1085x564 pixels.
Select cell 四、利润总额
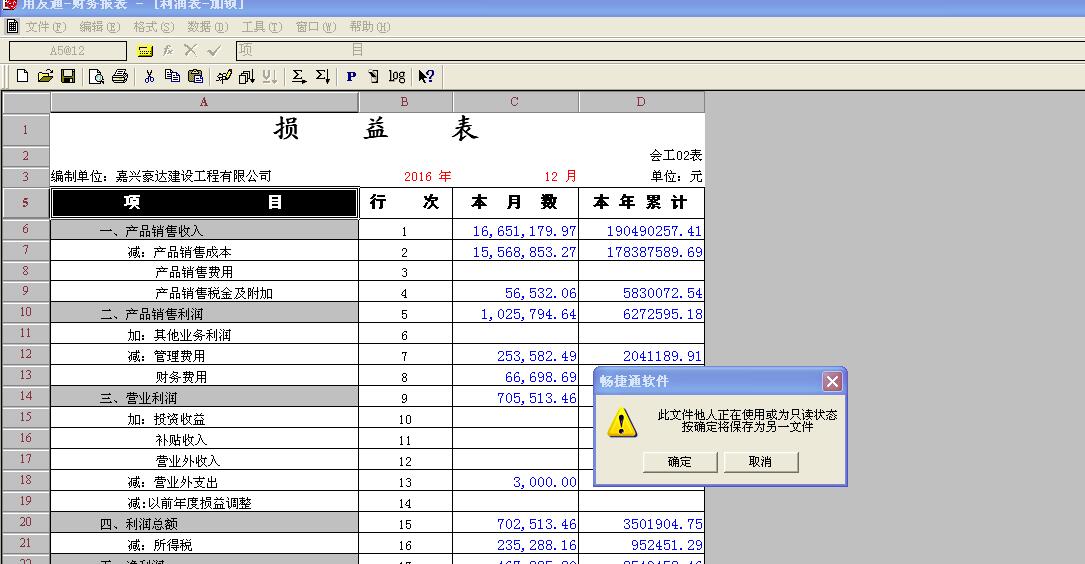click(204, 523)
